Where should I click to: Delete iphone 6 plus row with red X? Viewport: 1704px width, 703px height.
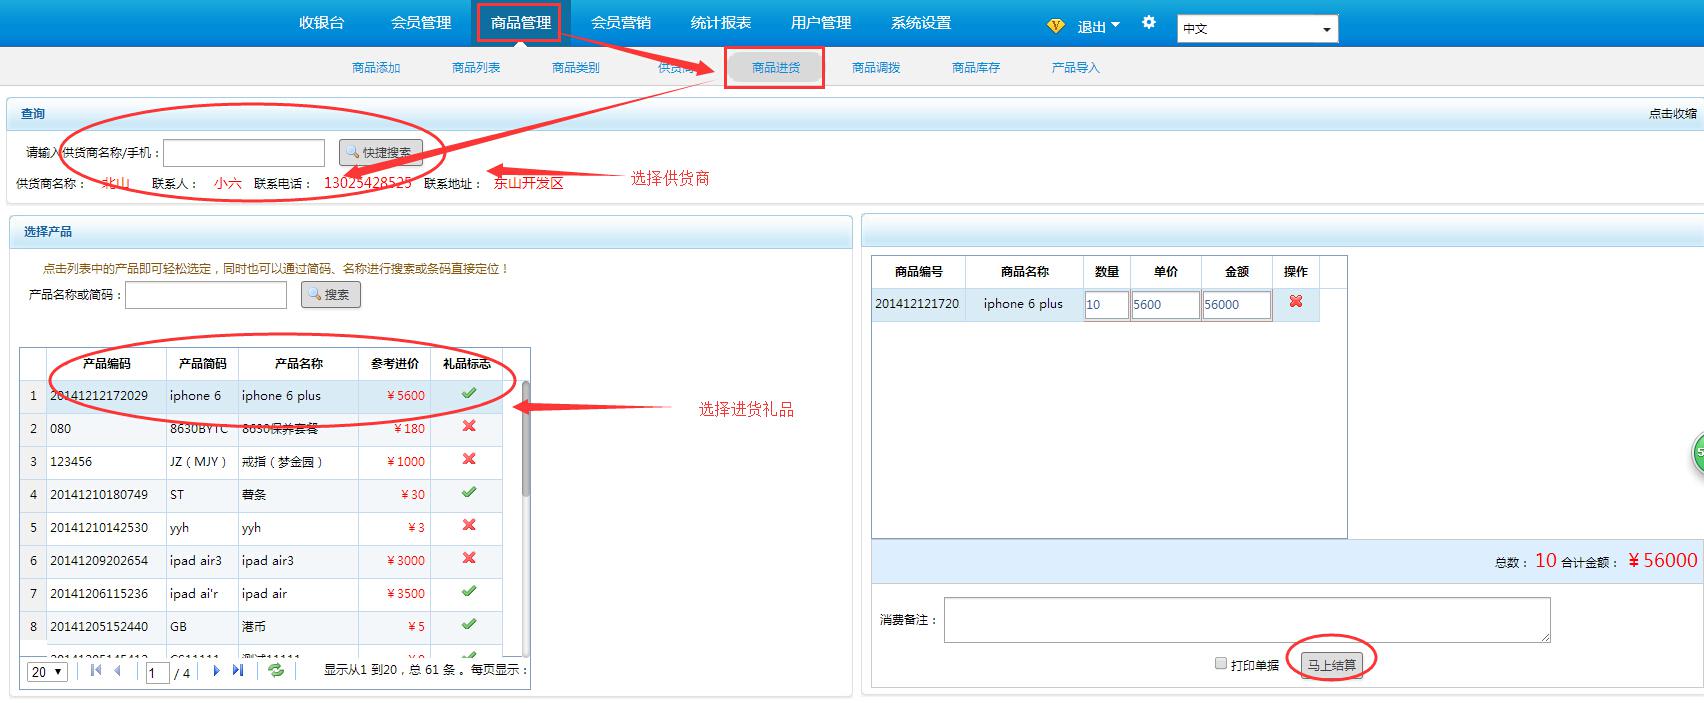coord(1296,302)
